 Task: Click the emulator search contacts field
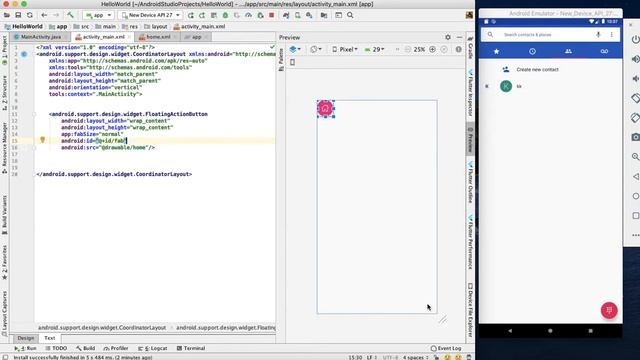click(x=550, y=35)
